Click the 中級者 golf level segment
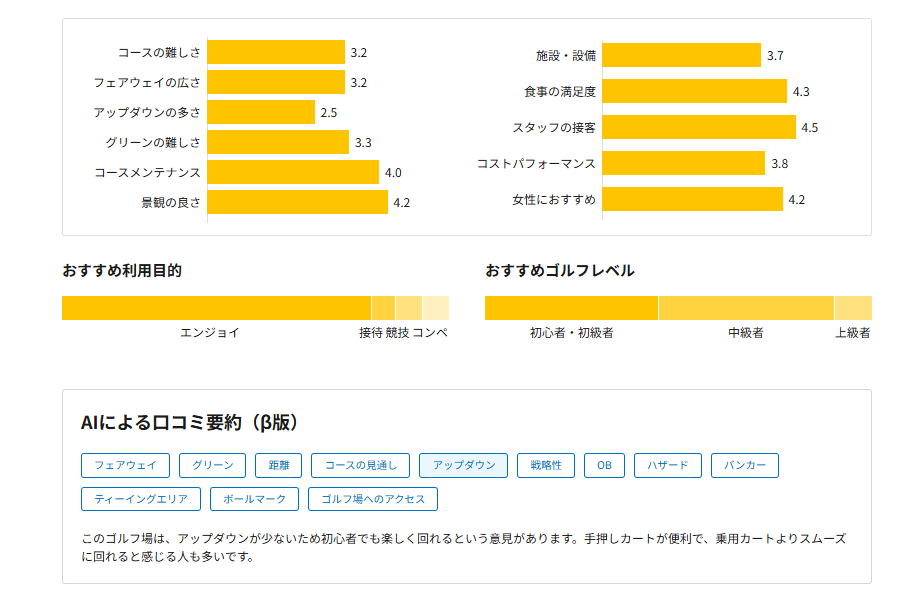 click(x=746, y=308)
